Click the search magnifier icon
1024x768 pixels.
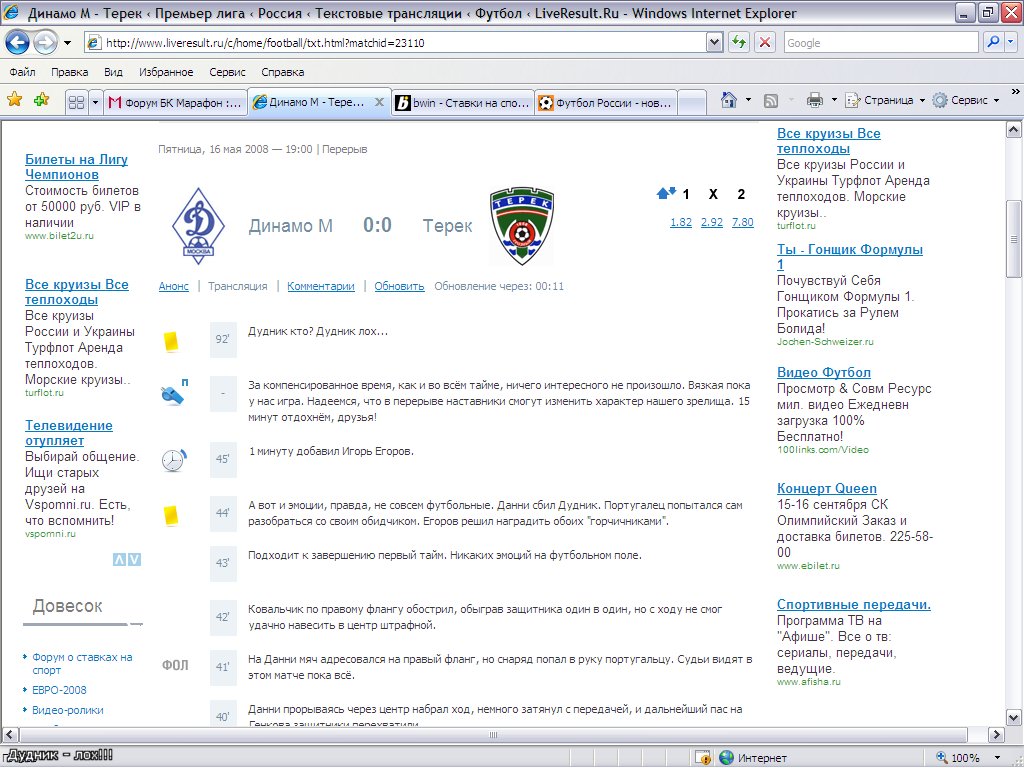pyautogui.click(x=993, y=42)
